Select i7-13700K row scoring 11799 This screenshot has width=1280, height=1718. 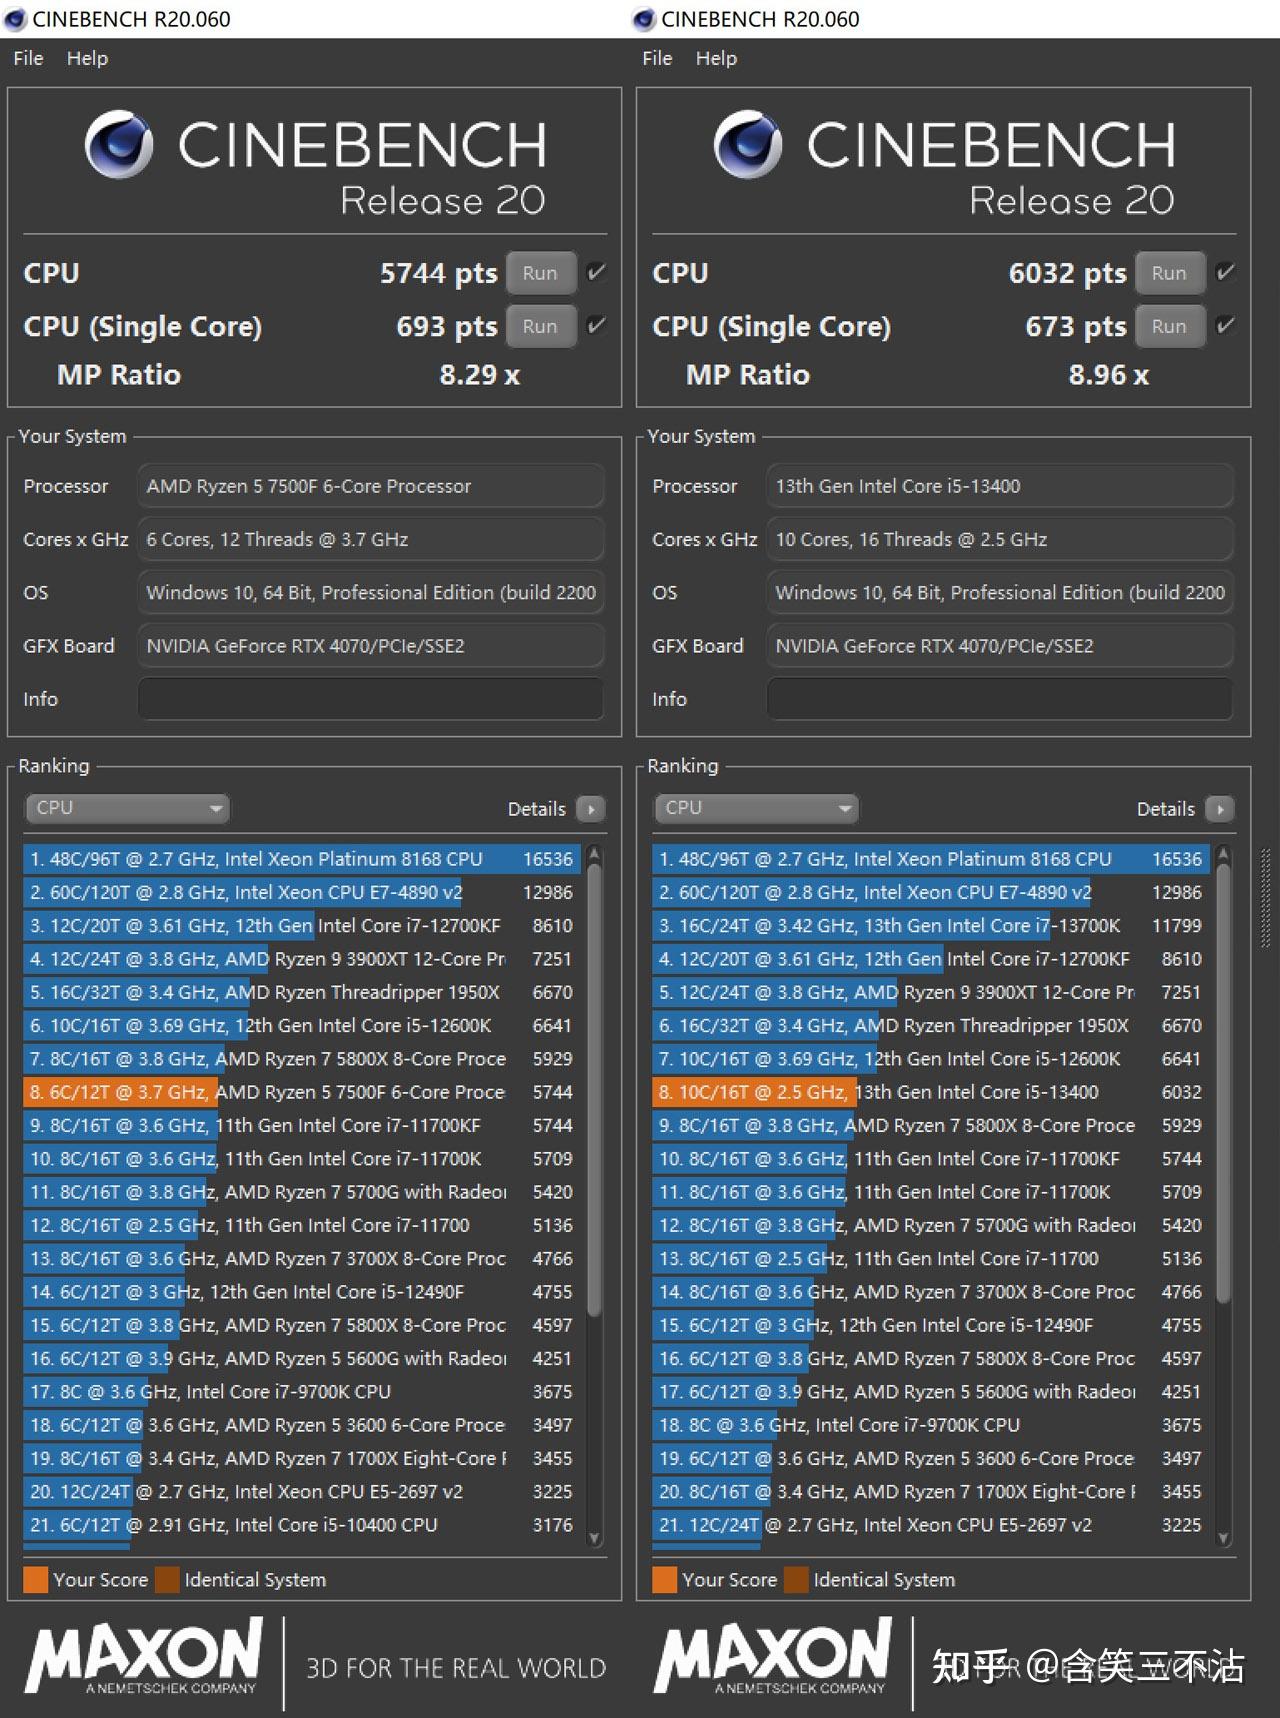[x=930, y=926]
